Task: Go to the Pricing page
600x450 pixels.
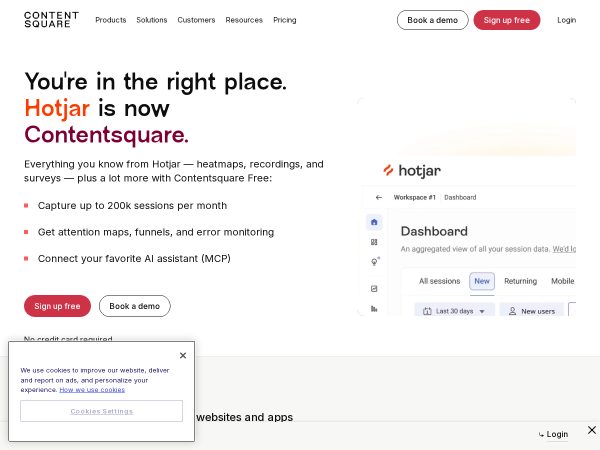Action: (285, 20)
